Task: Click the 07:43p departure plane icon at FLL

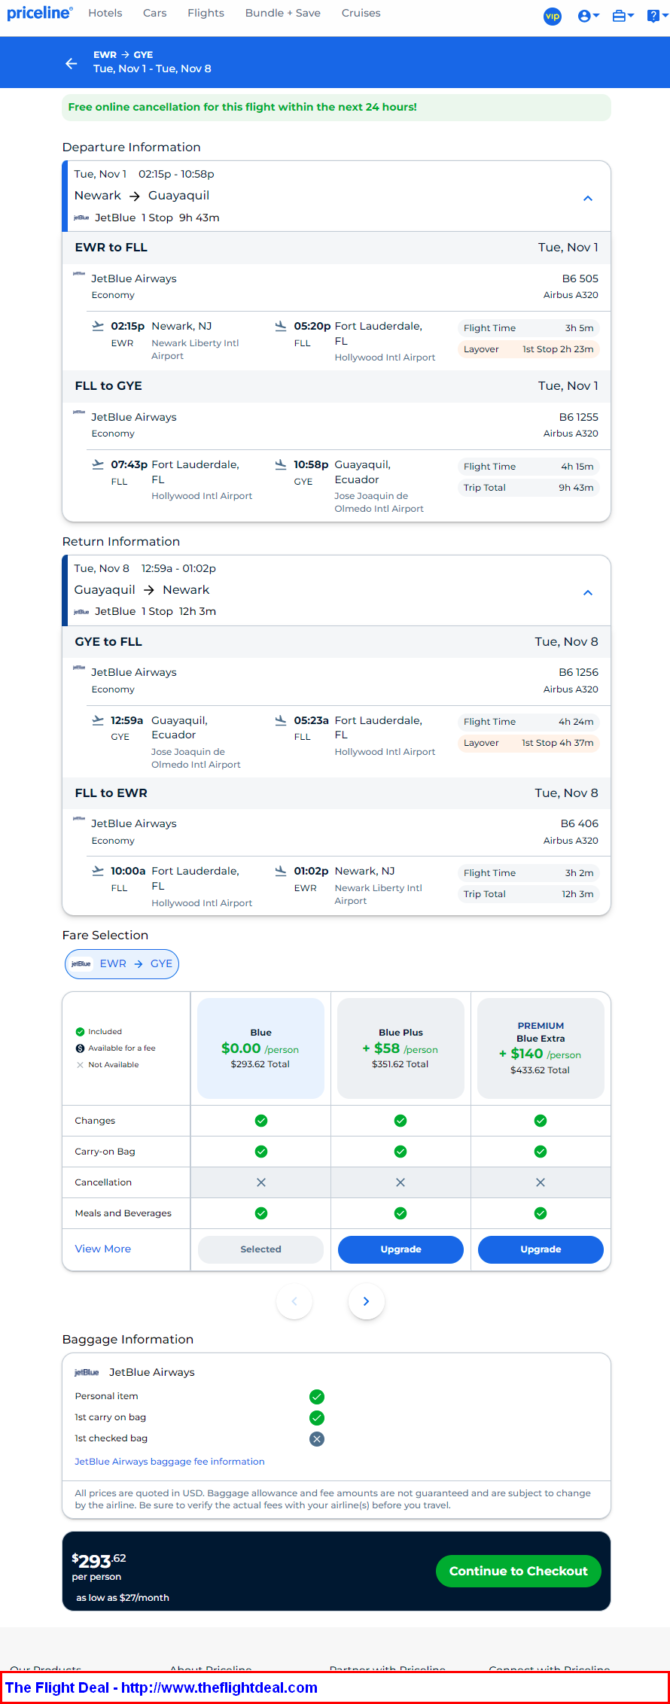Action: click(98, 464)
